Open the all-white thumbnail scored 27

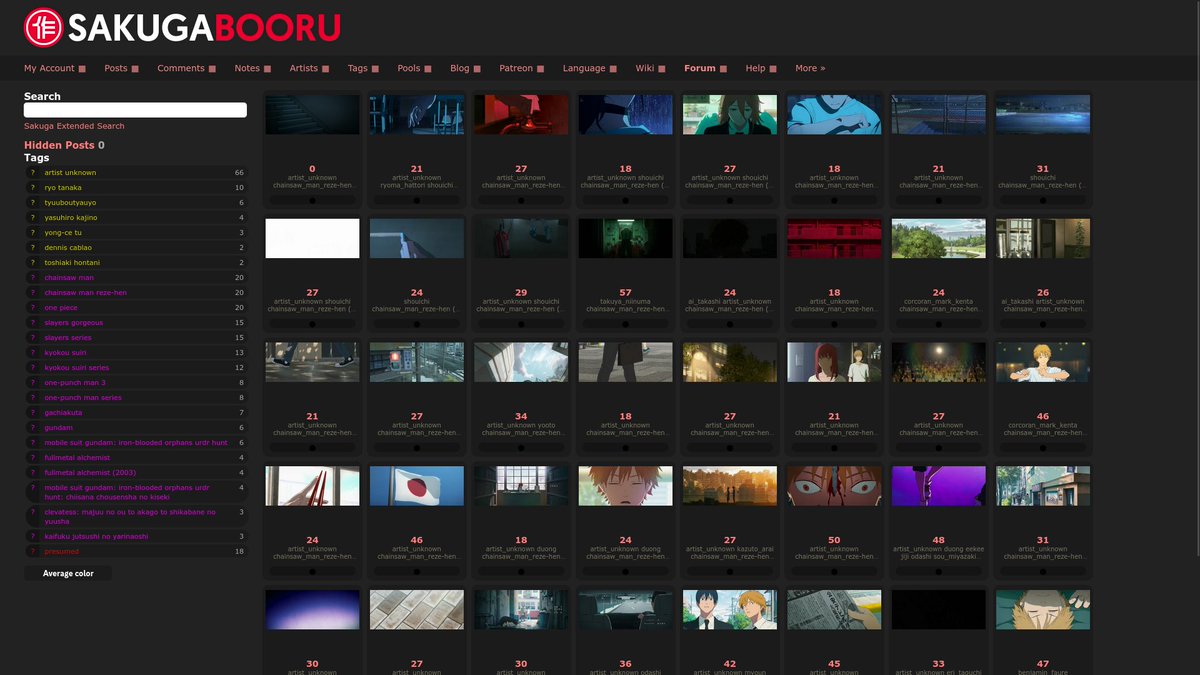(x=312, y=238)
